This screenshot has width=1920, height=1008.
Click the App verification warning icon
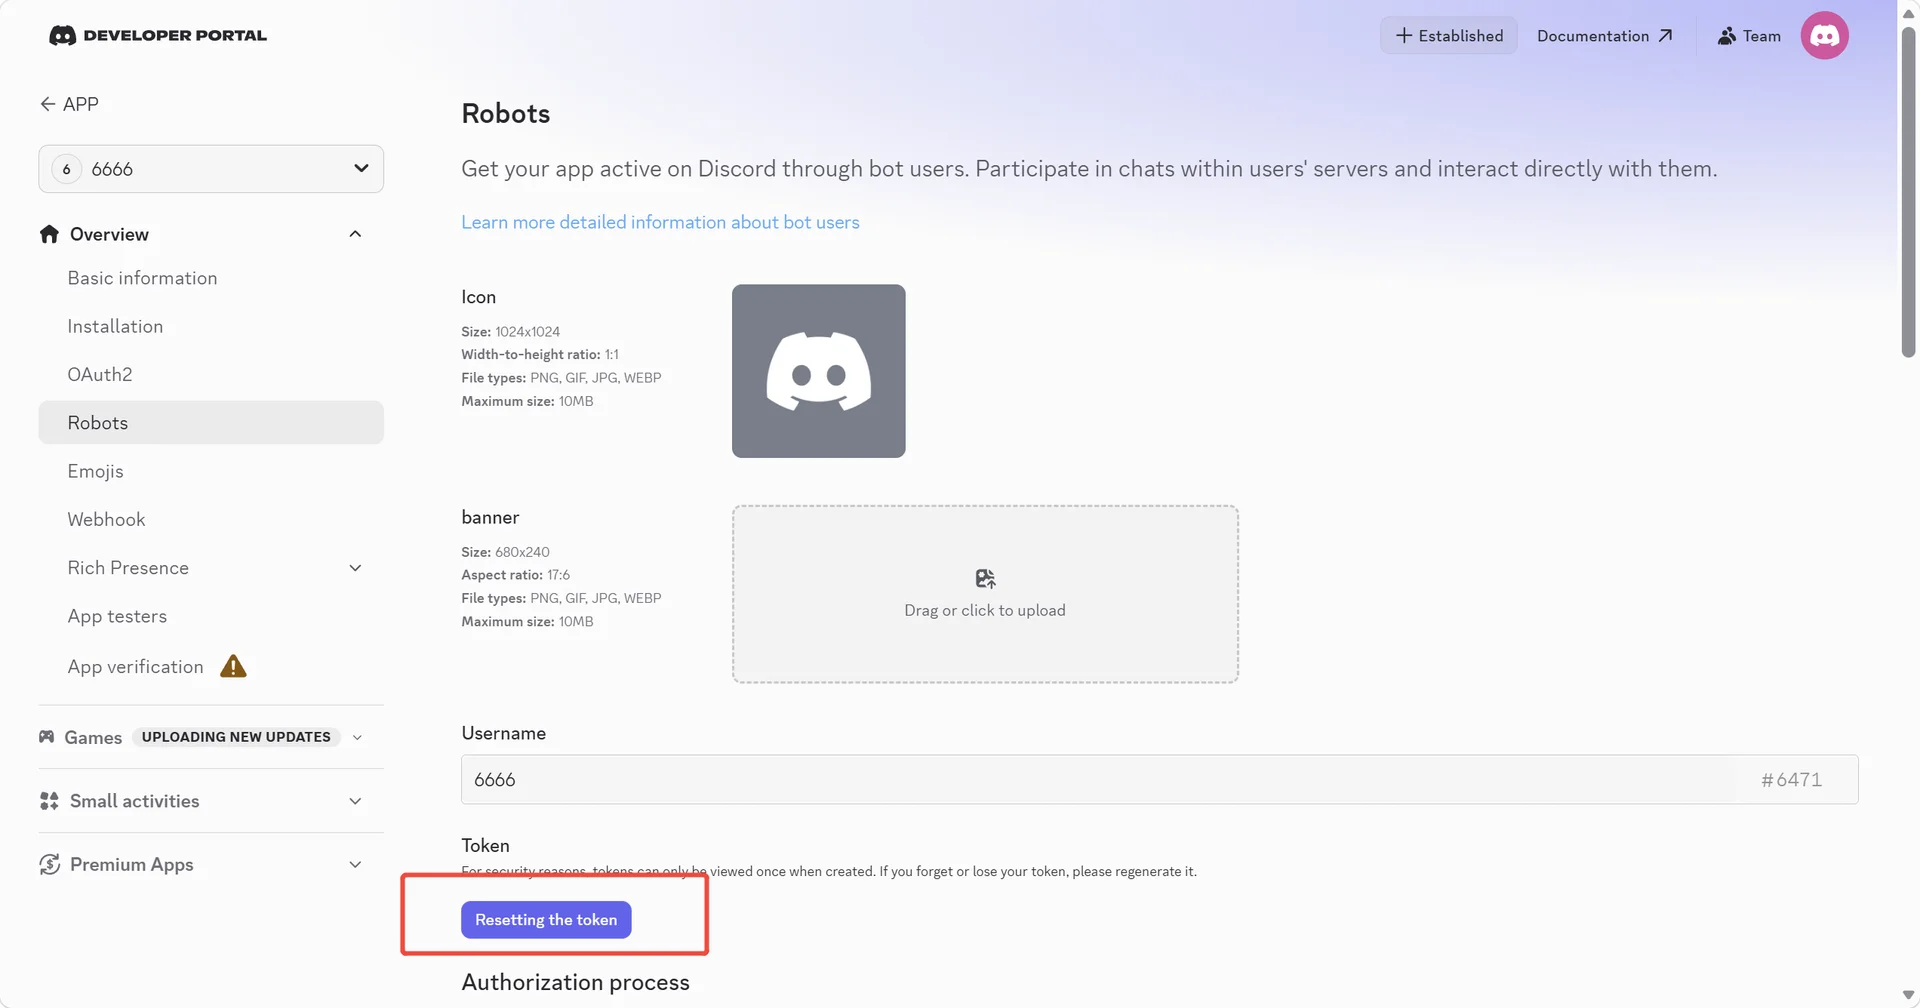[x=233, y=666]
